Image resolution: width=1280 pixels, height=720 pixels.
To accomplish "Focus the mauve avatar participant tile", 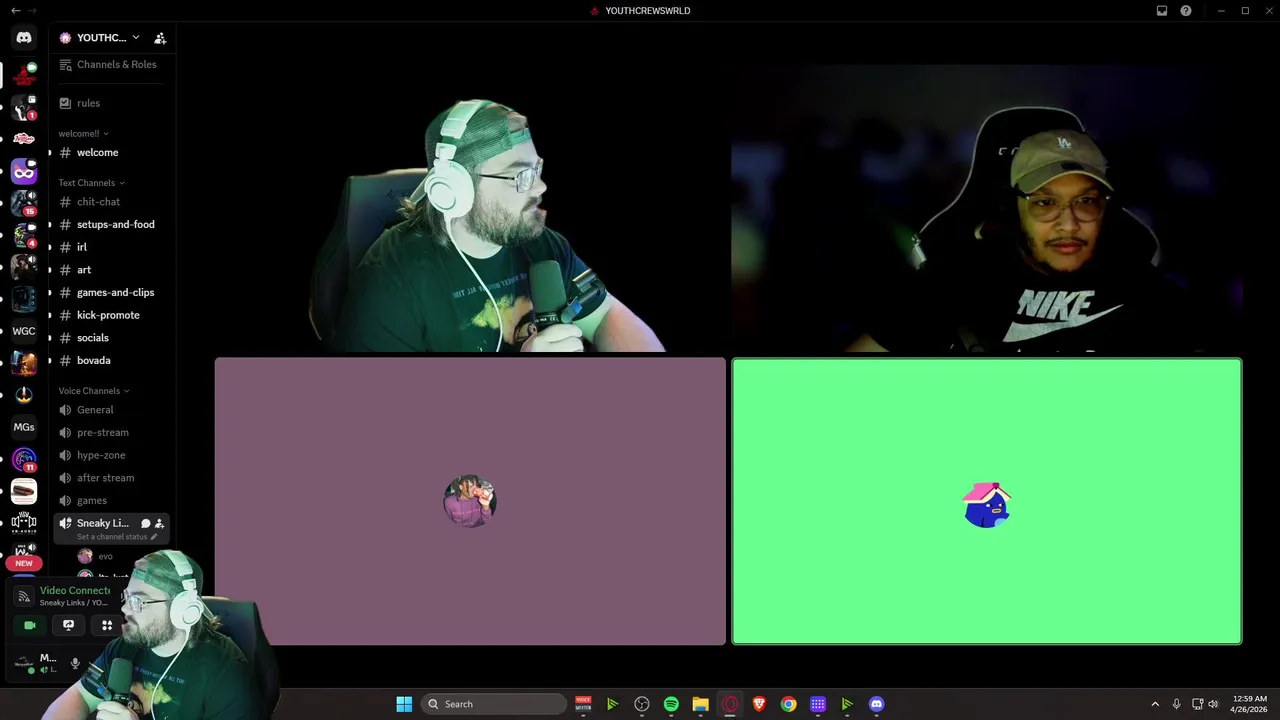I will pos(470,501).
